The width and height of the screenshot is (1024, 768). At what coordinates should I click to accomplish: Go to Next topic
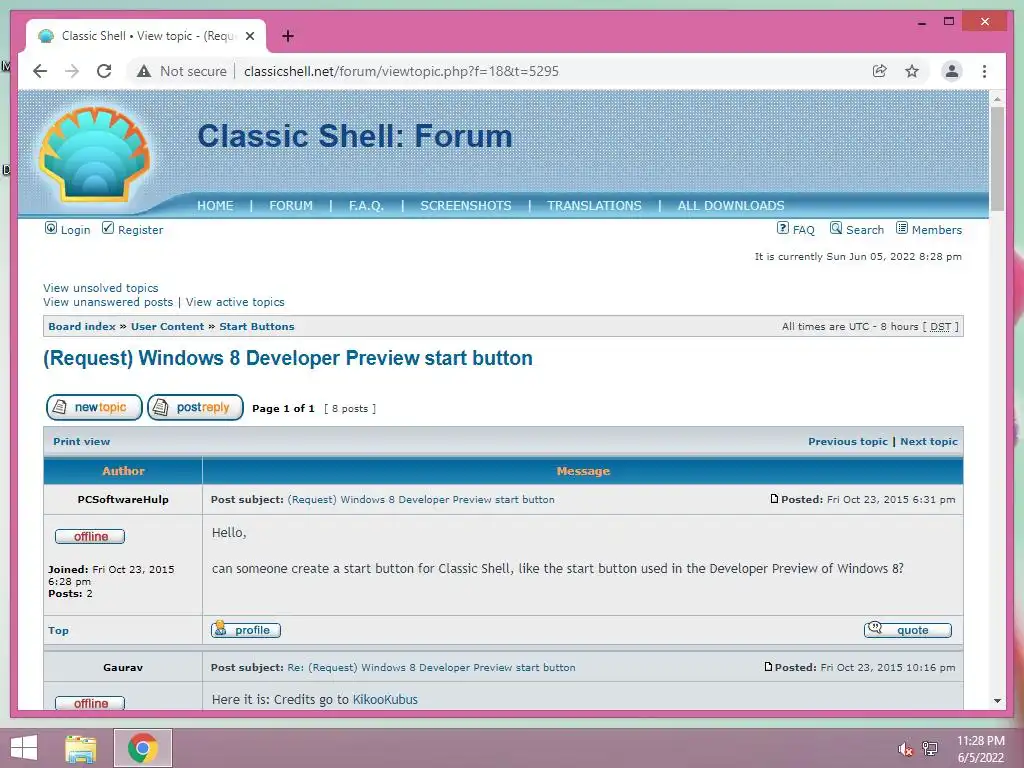click(x=929, y=441)
